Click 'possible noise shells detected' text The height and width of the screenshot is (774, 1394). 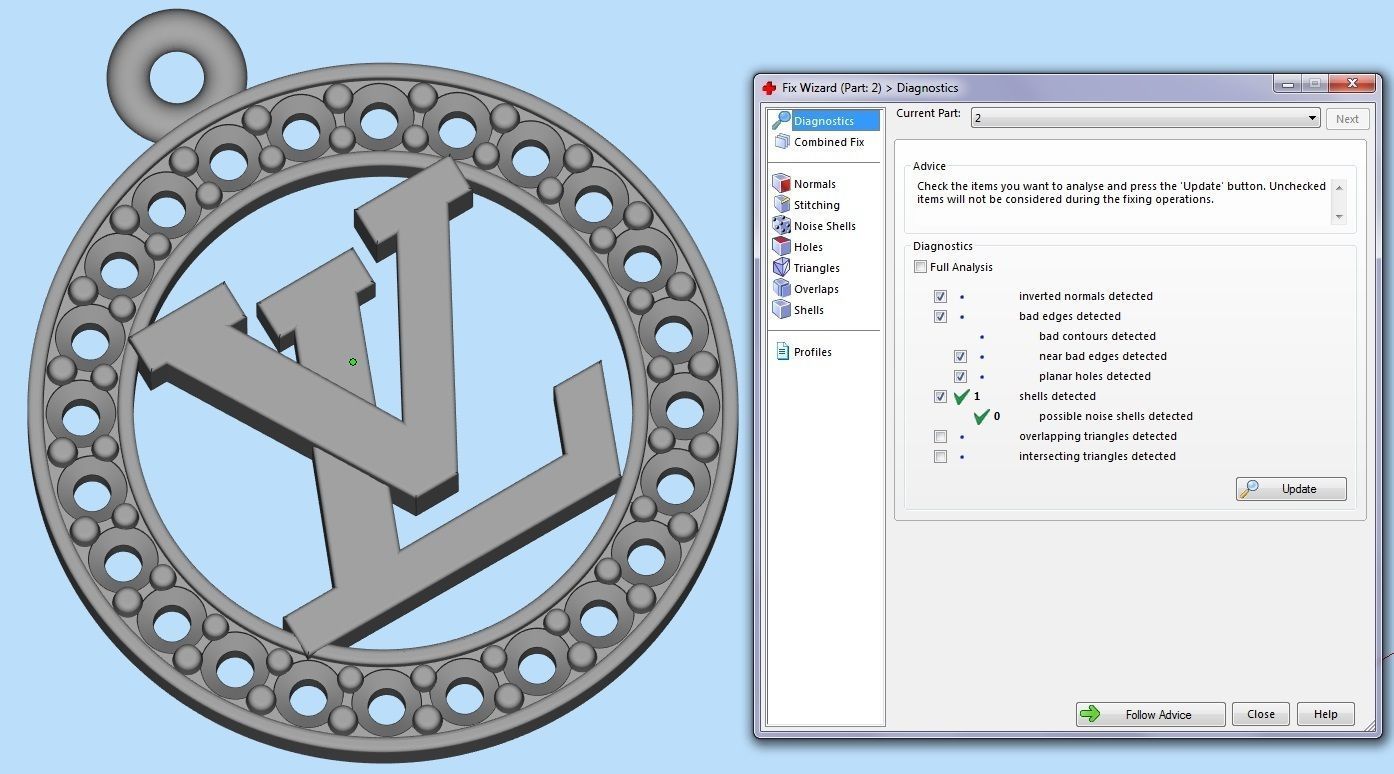[1116, 416]
